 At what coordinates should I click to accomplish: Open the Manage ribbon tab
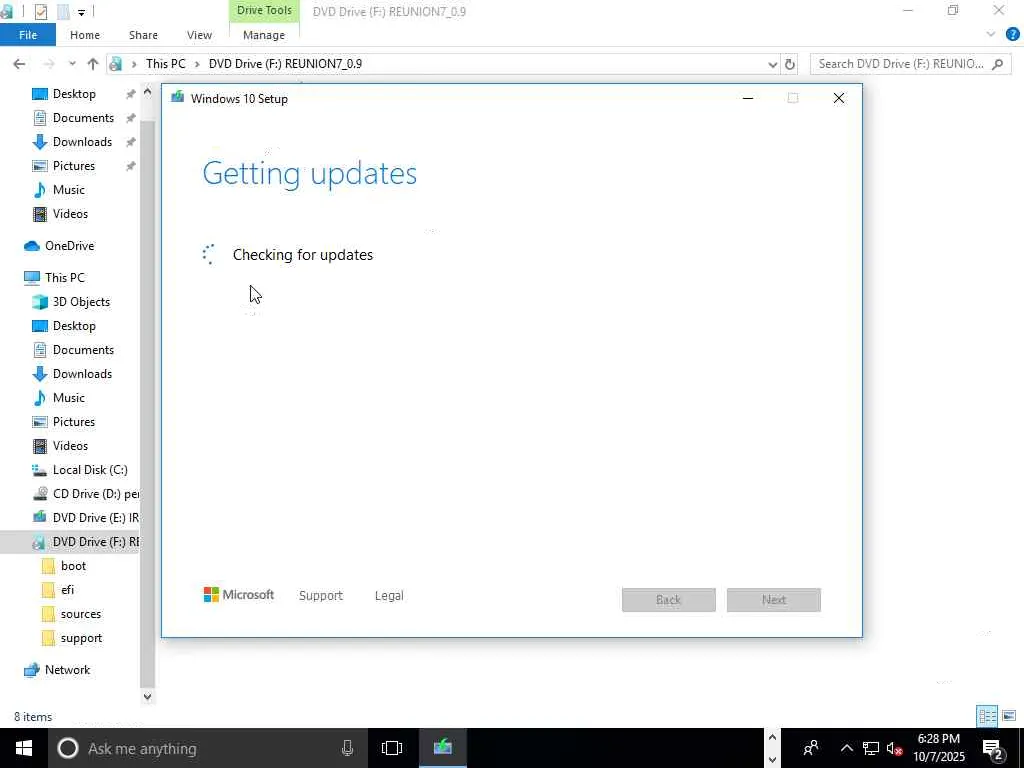click(264, 35)
